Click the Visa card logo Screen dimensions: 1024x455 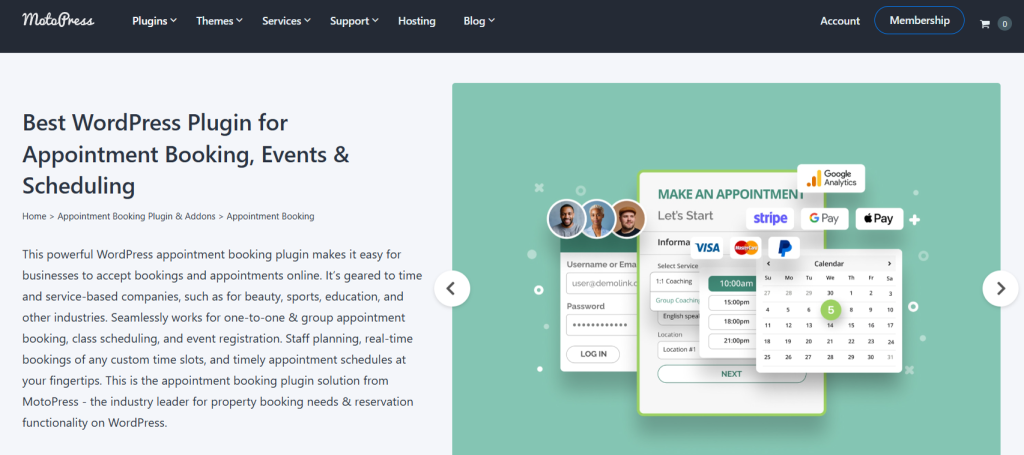pos(707,247)
